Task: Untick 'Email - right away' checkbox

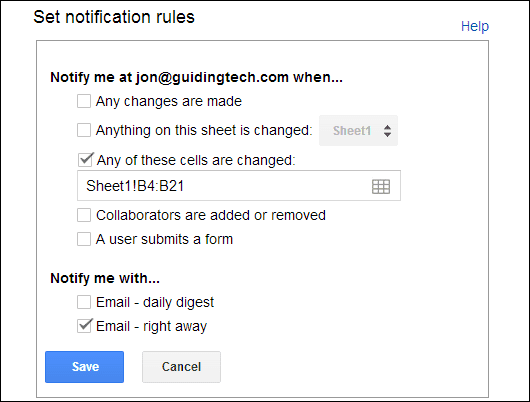Action: (84, 326)
